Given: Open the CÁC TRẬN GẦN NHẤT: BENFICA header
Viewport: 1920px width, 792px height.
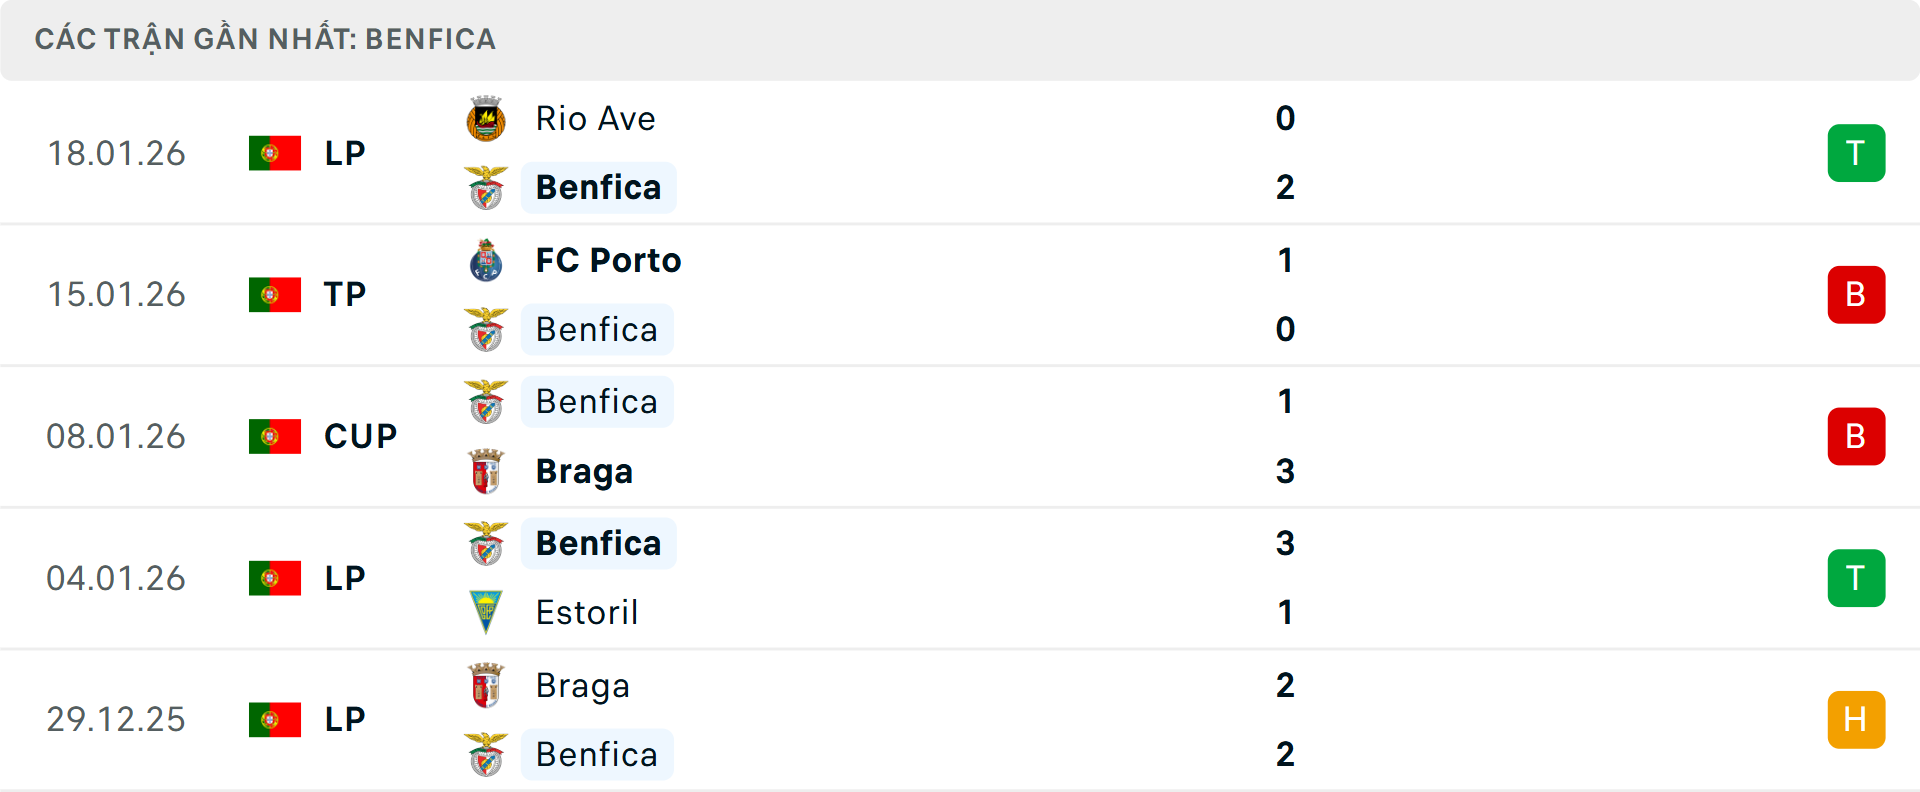Looking at the screenshot, I should 265,39.
